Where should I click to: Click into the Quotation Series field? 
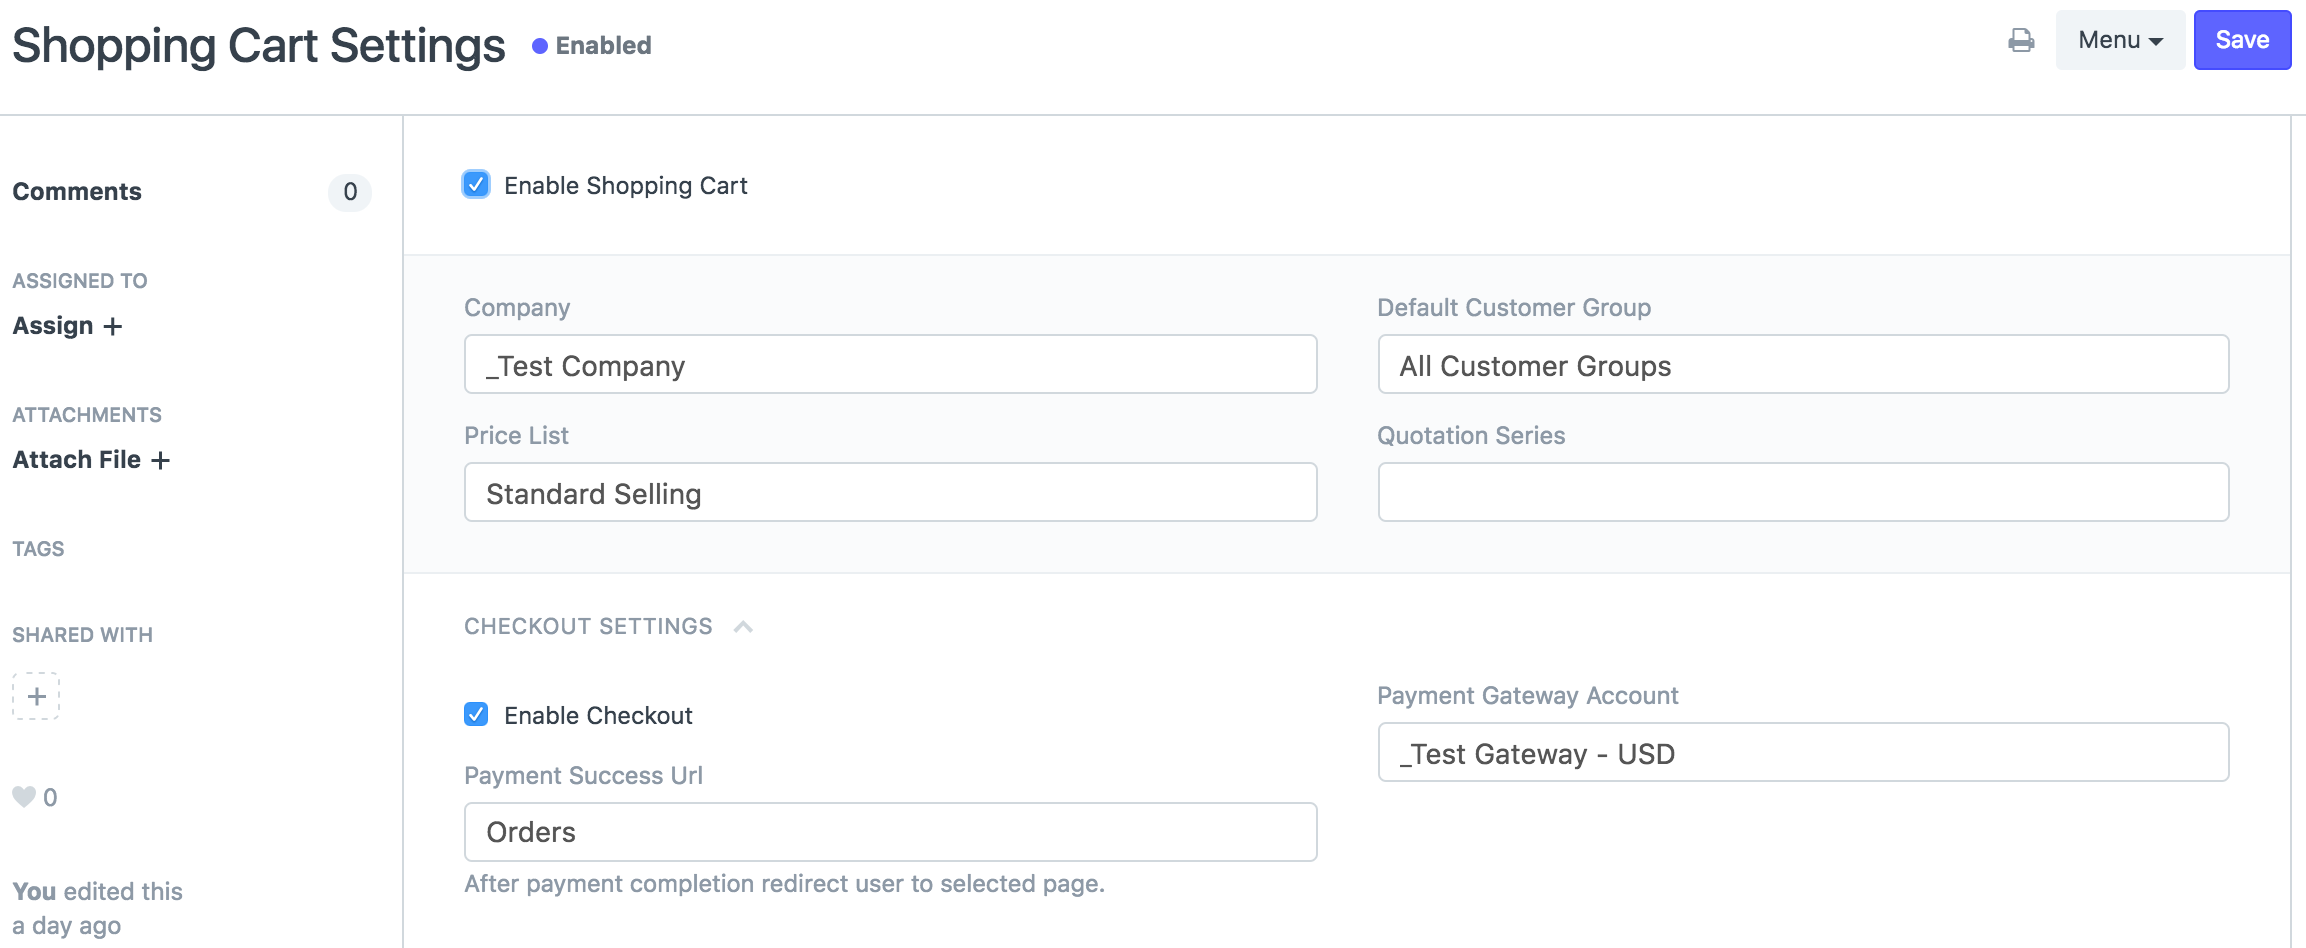[1802, 492]
